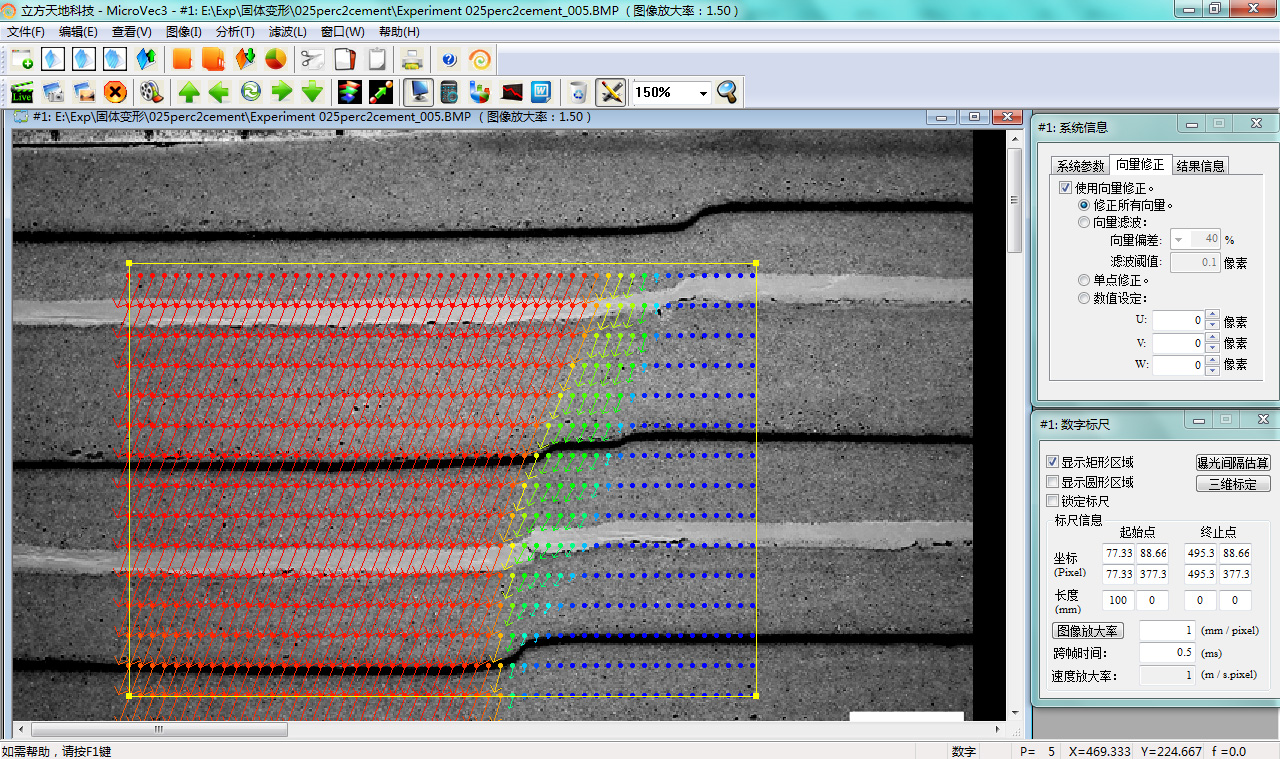Viewport: 1280px width, 759px height.
Task: Open the 查看(V) menu
Action: (x=131, y=32)
